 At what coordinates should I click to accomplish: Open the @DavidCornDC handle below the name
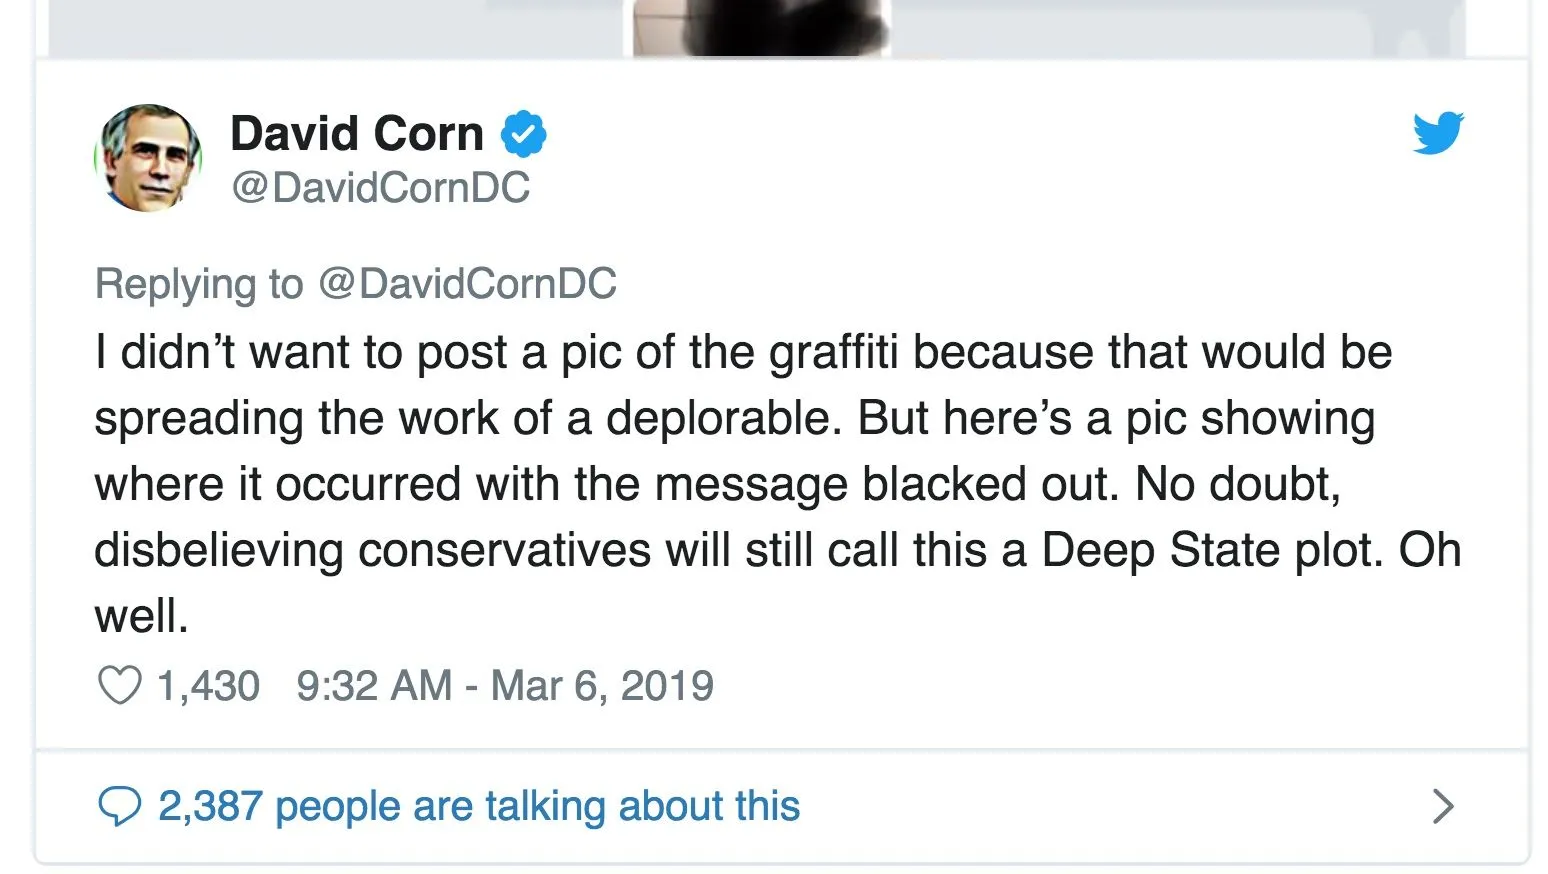pyautogui.click(x=380, y=188)
